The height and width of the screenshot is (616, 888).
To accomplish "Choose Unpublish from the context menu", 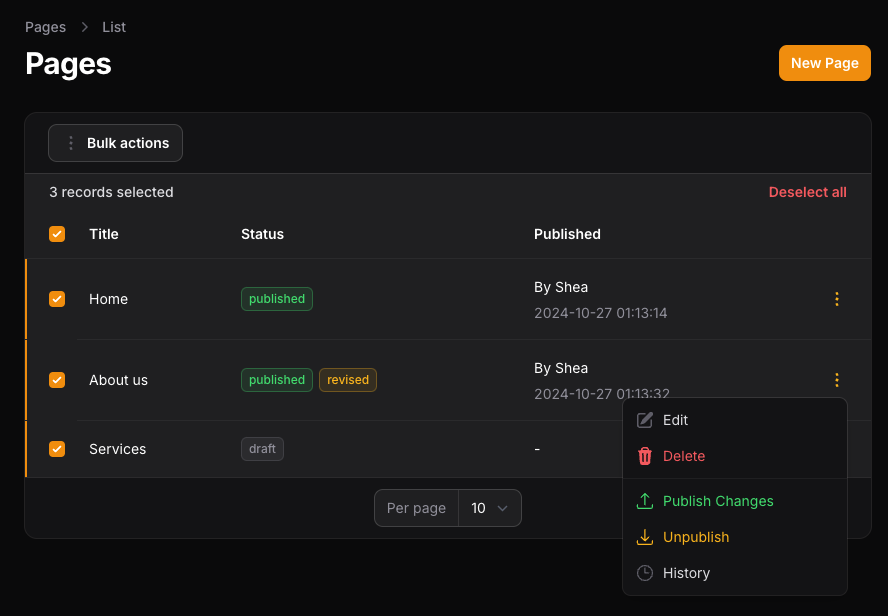I will point(696,537).
